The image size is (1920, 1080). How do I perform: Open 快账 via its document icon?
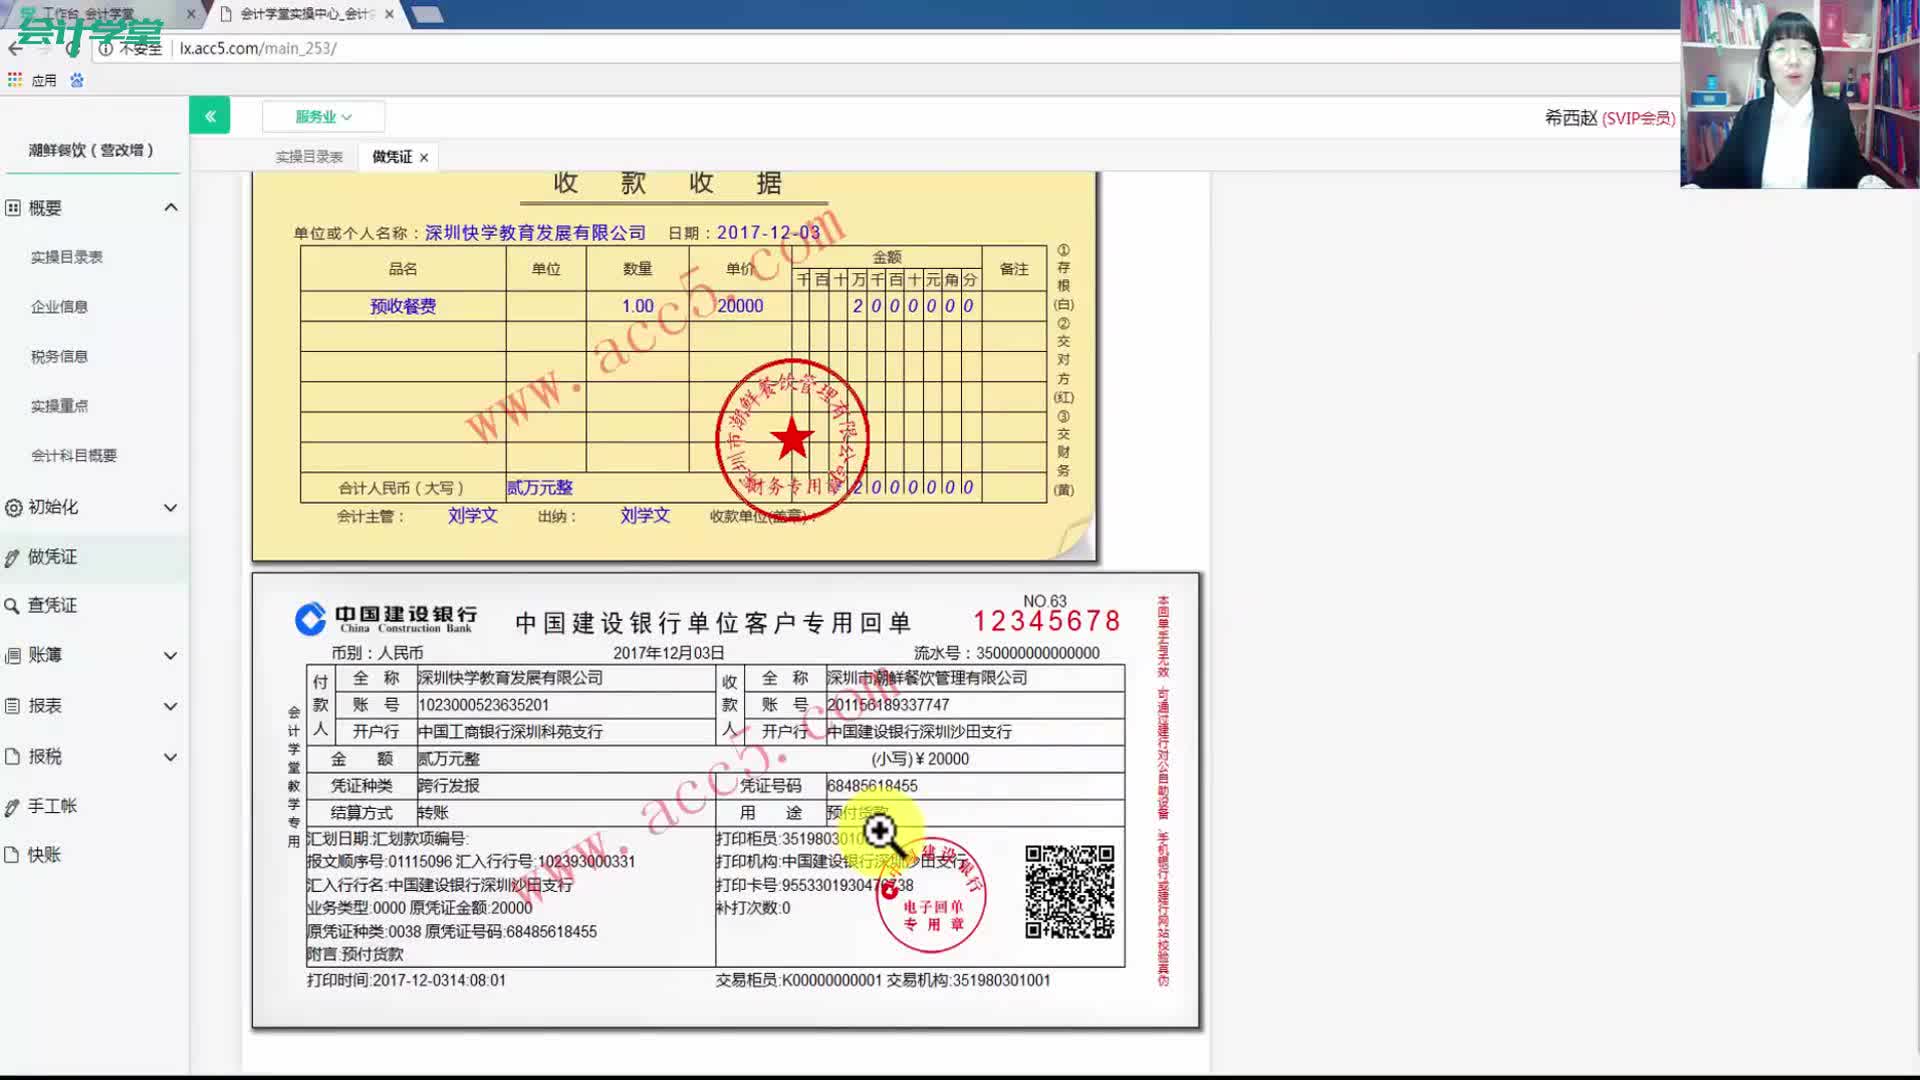click(x=12, y=855)
